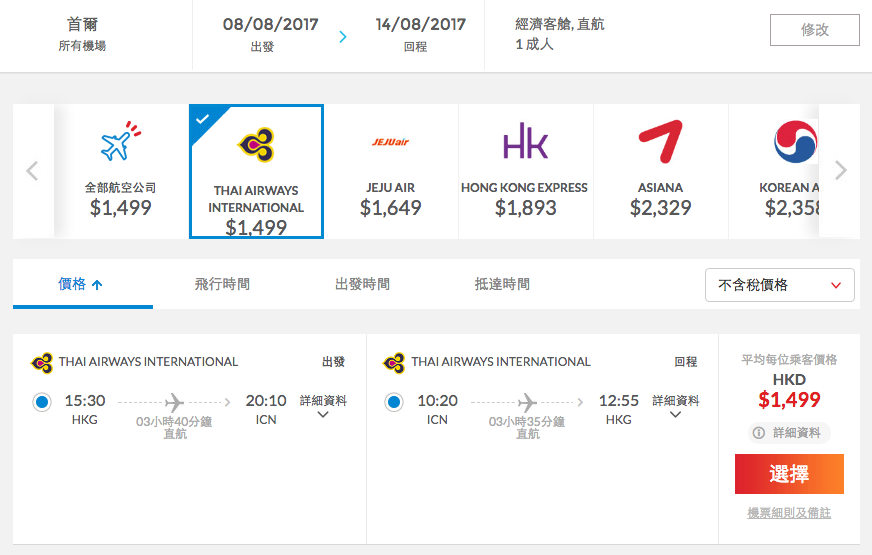Click the 1 成人 passenger text

click(x=534, y=44)
